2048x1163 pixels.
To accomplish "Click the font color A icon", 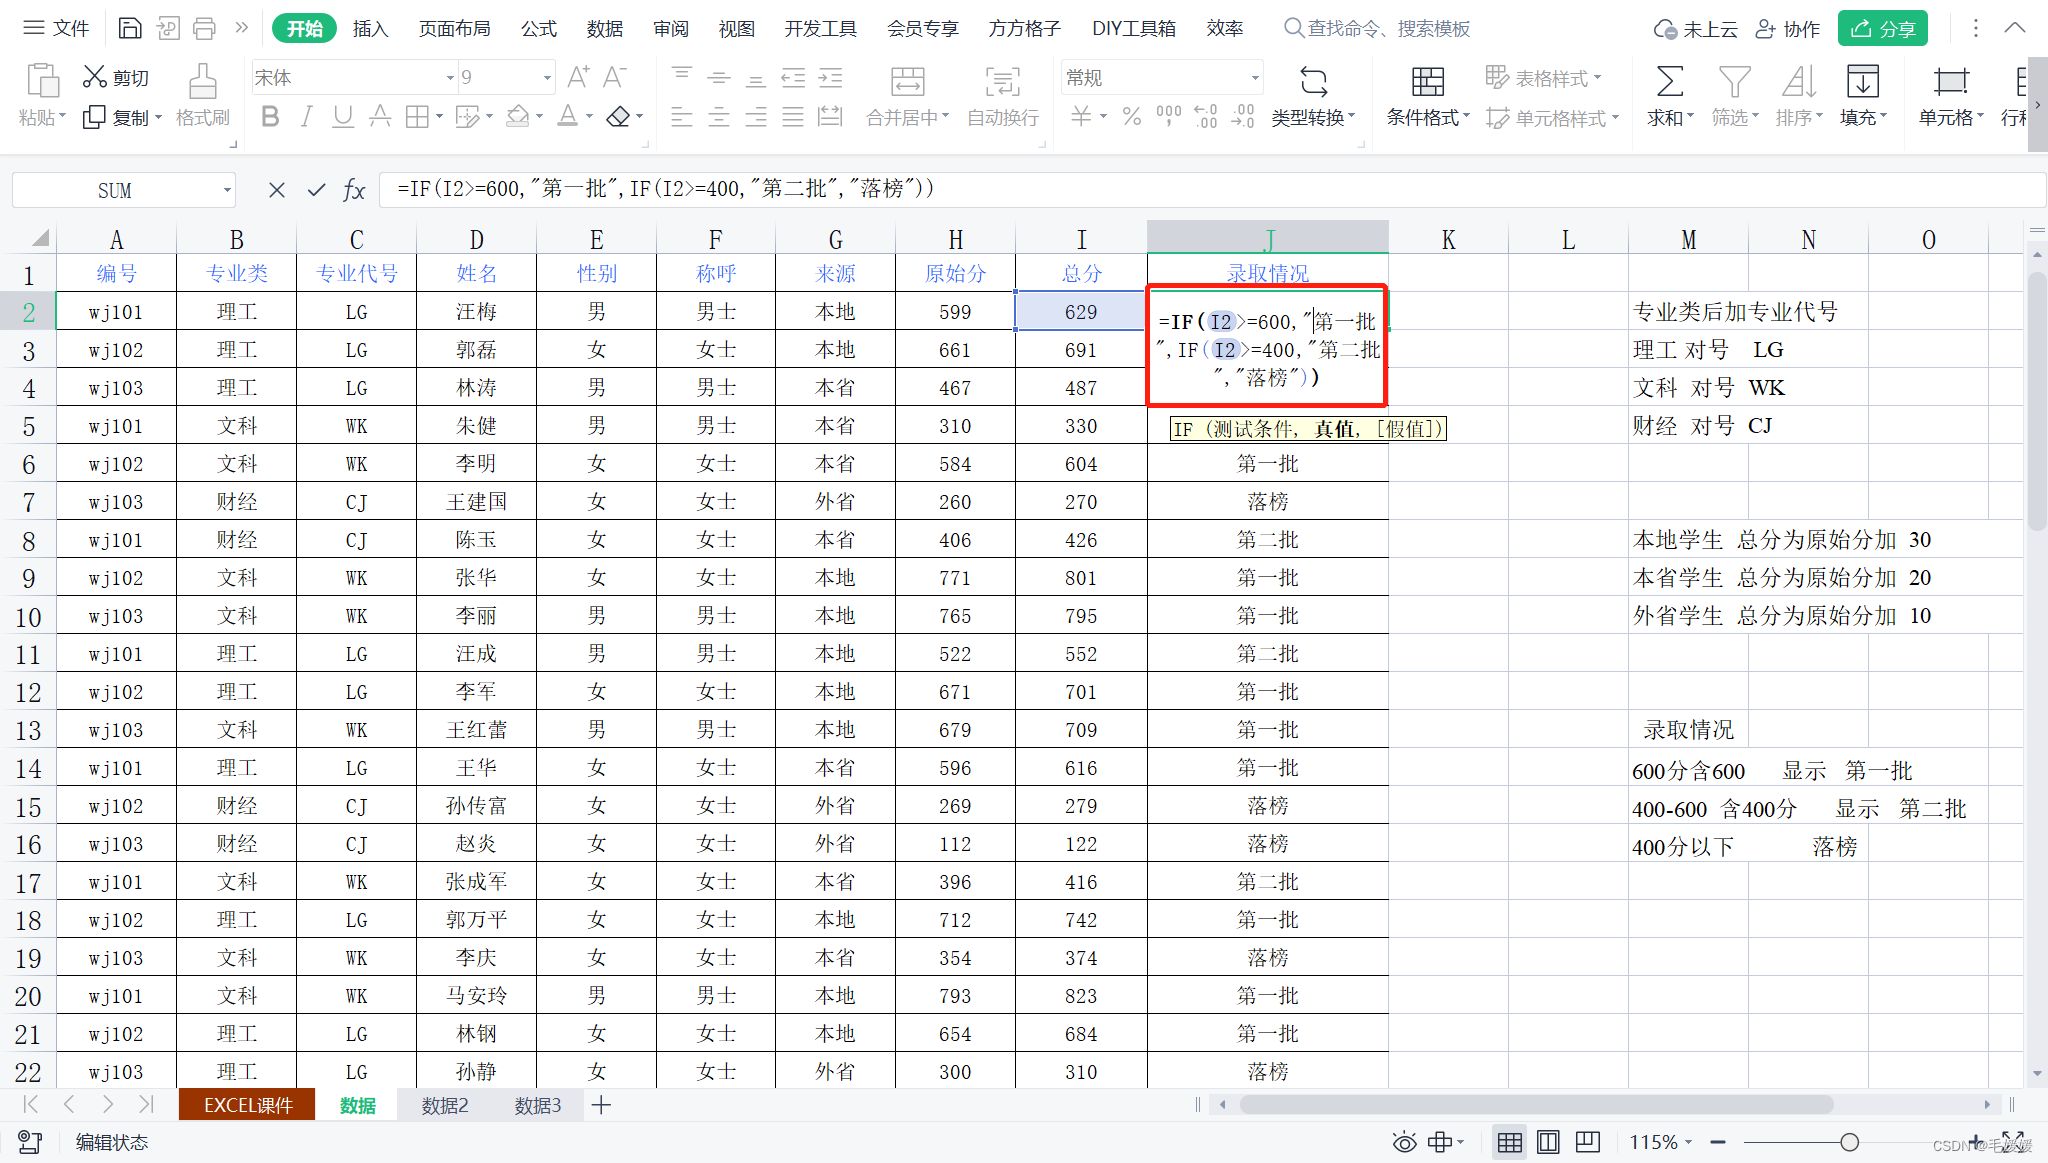I will click(x=567, y=117).
